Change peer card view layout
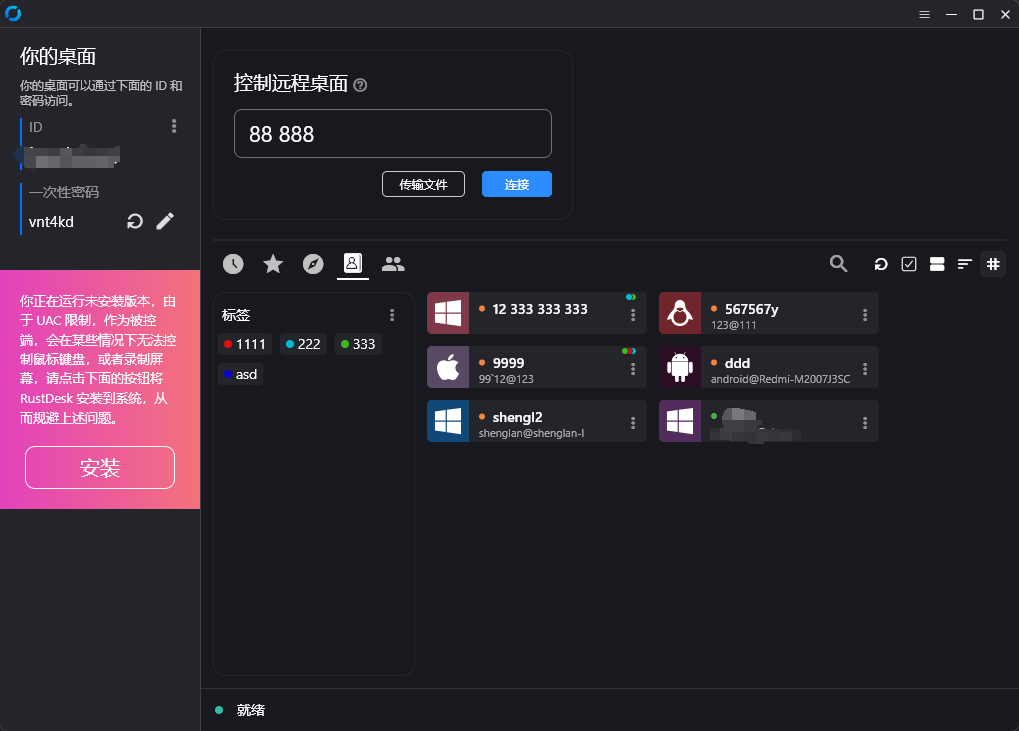The width and height of the screenshot is (1019, 731). point(937,264)
